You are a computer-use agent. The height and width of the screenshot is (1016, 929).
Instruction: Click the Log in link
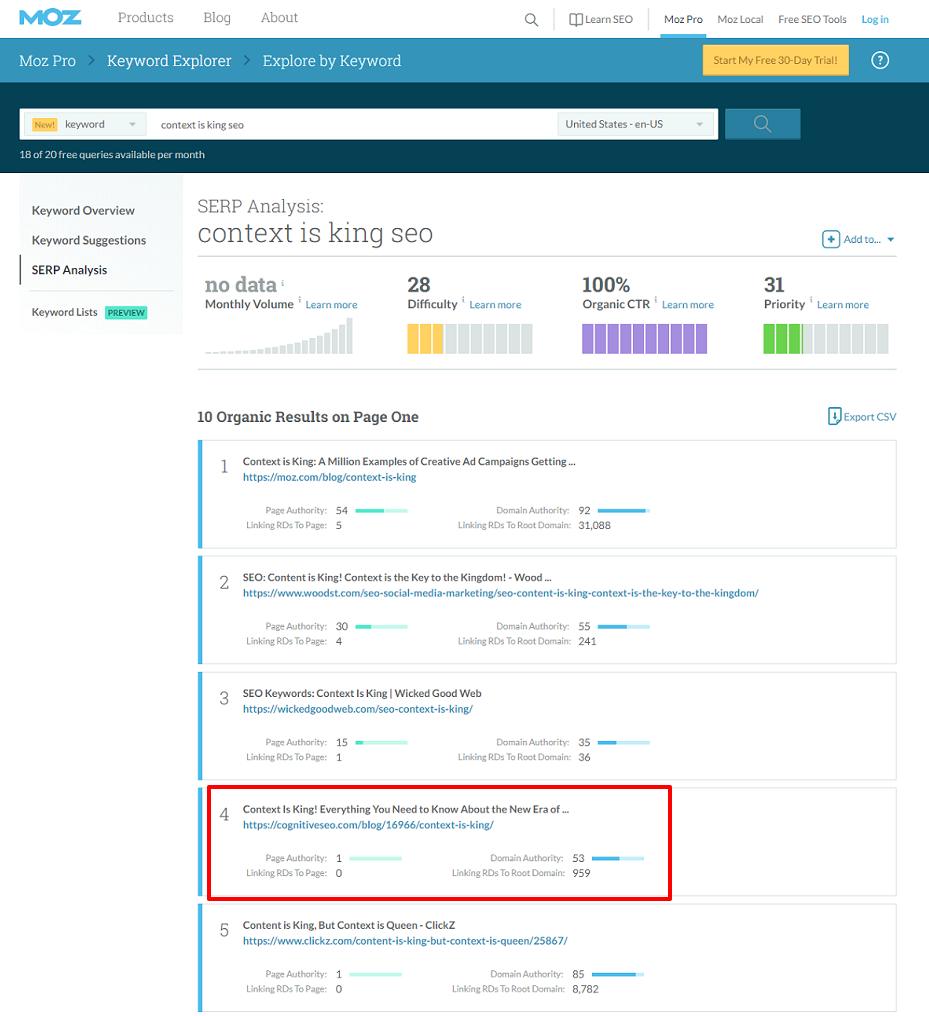875,19
